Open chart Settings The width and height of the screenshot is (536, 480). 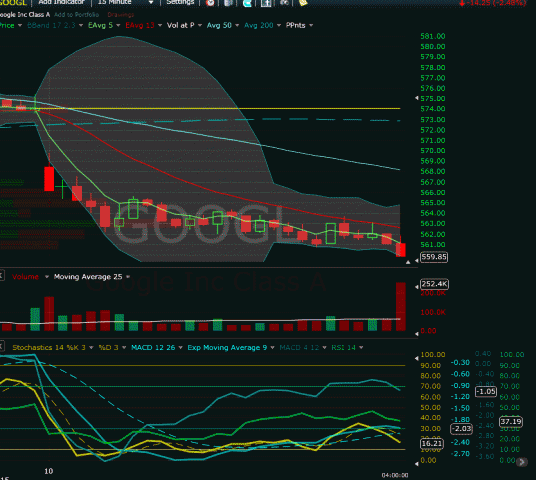click(180, 2)
